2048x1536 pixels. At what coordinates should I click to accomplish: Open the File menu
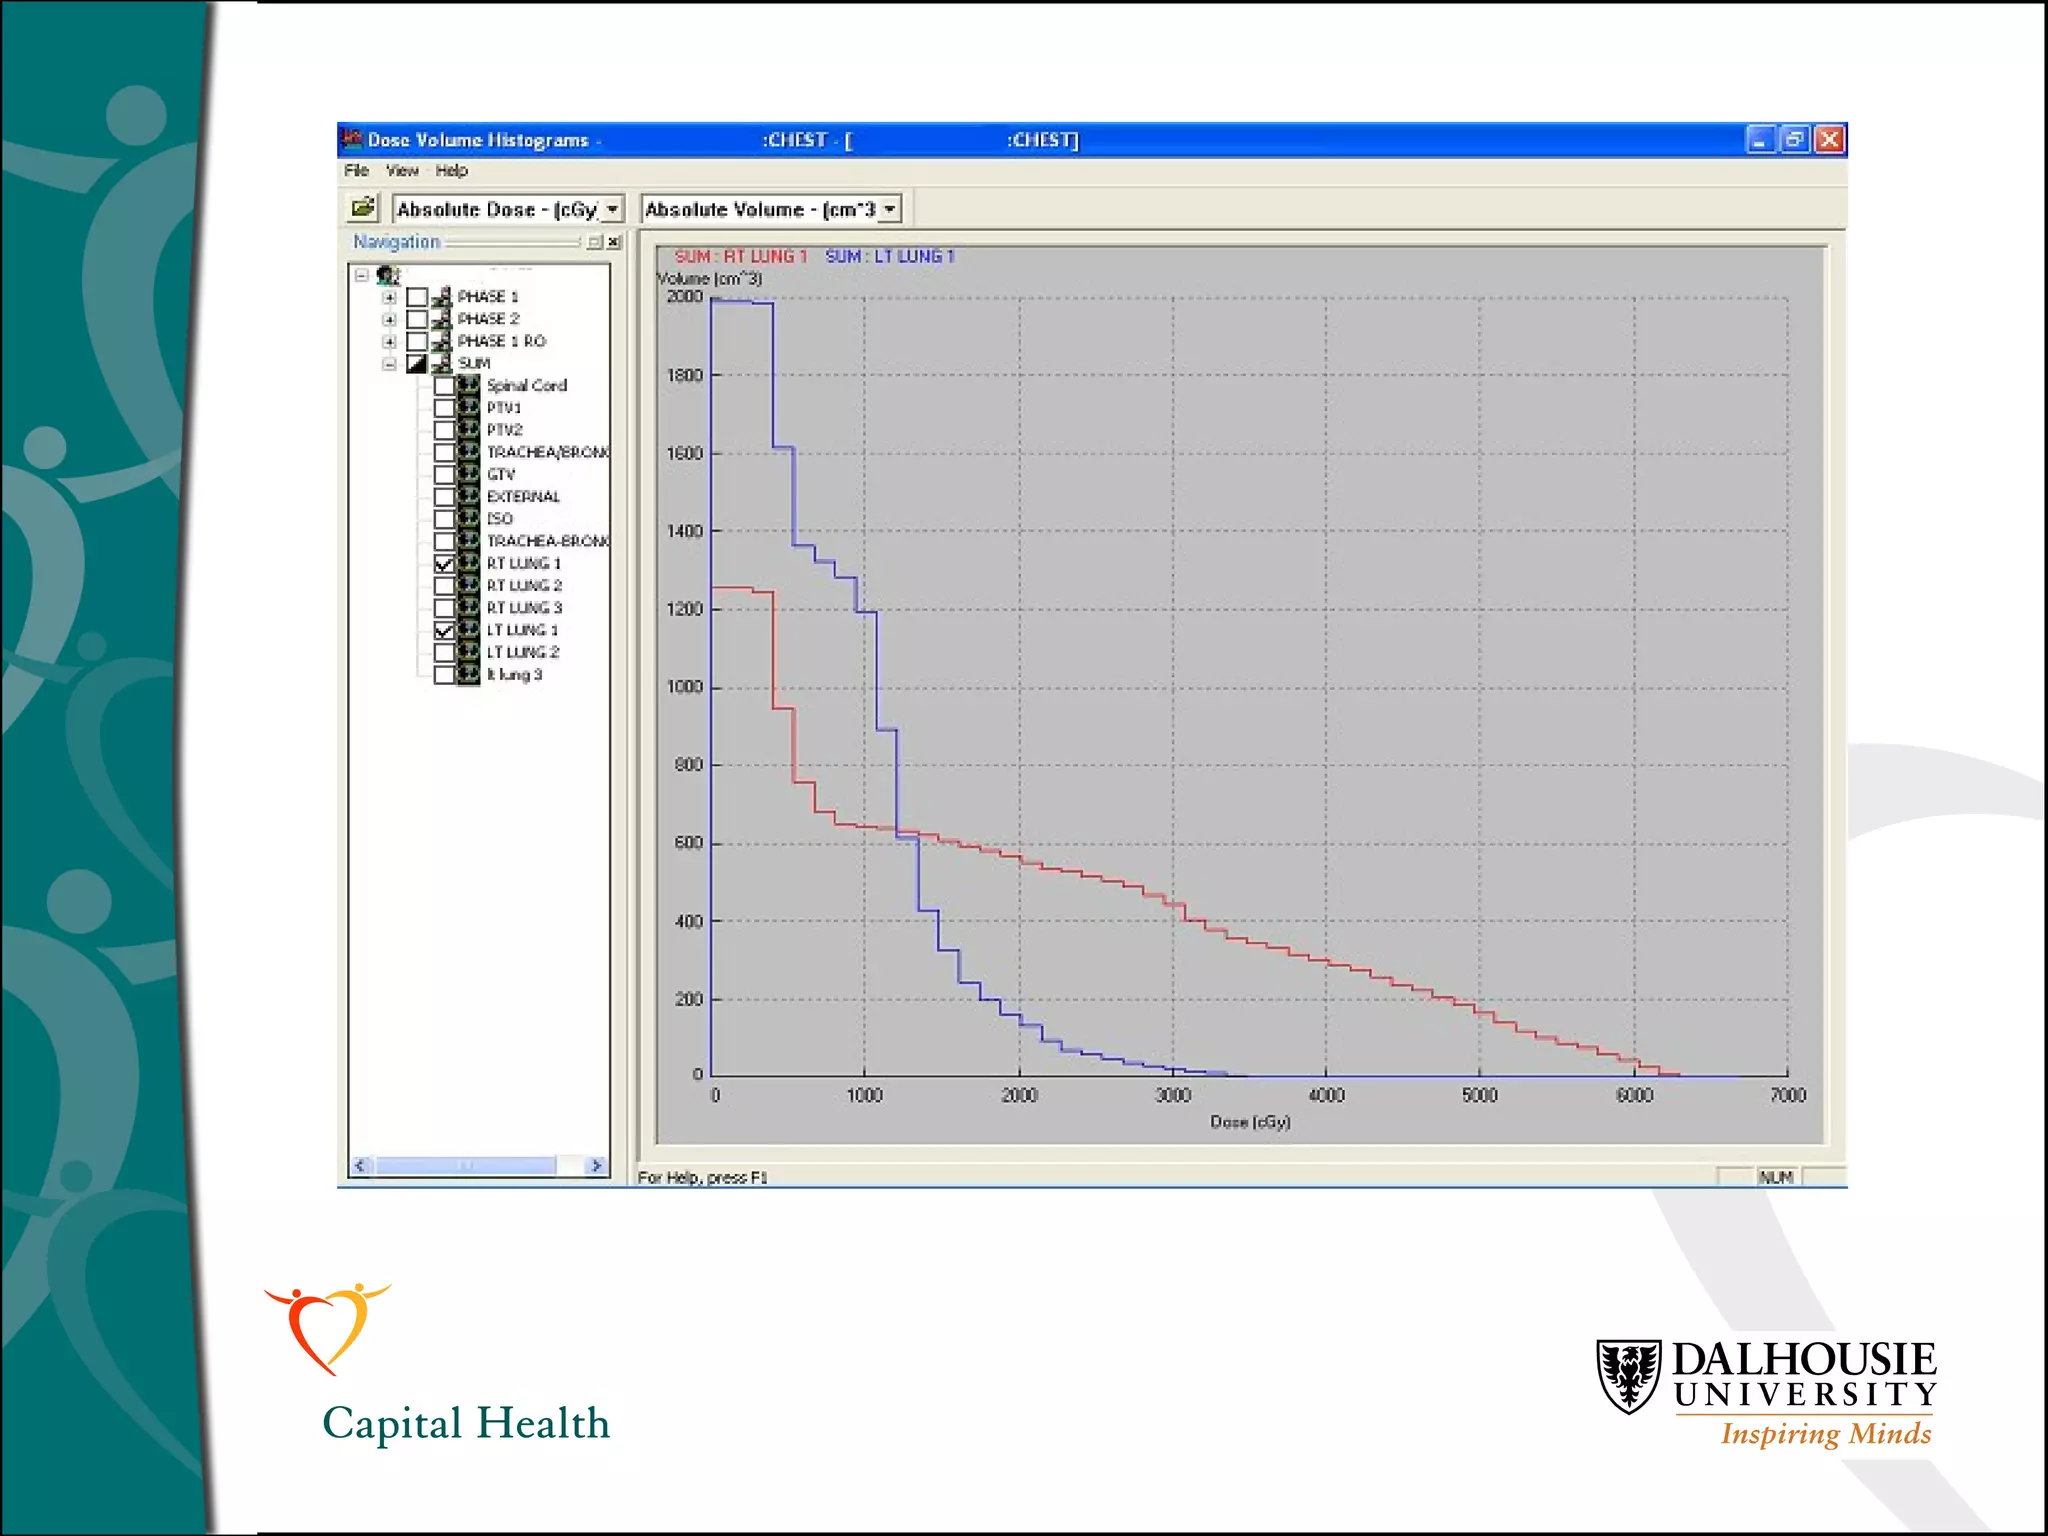click(x=356, y=171)
